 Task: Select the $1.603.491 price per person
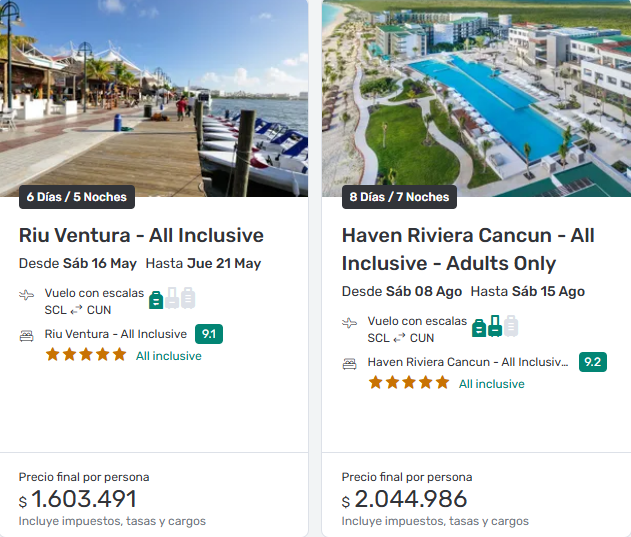coord(78,500)
